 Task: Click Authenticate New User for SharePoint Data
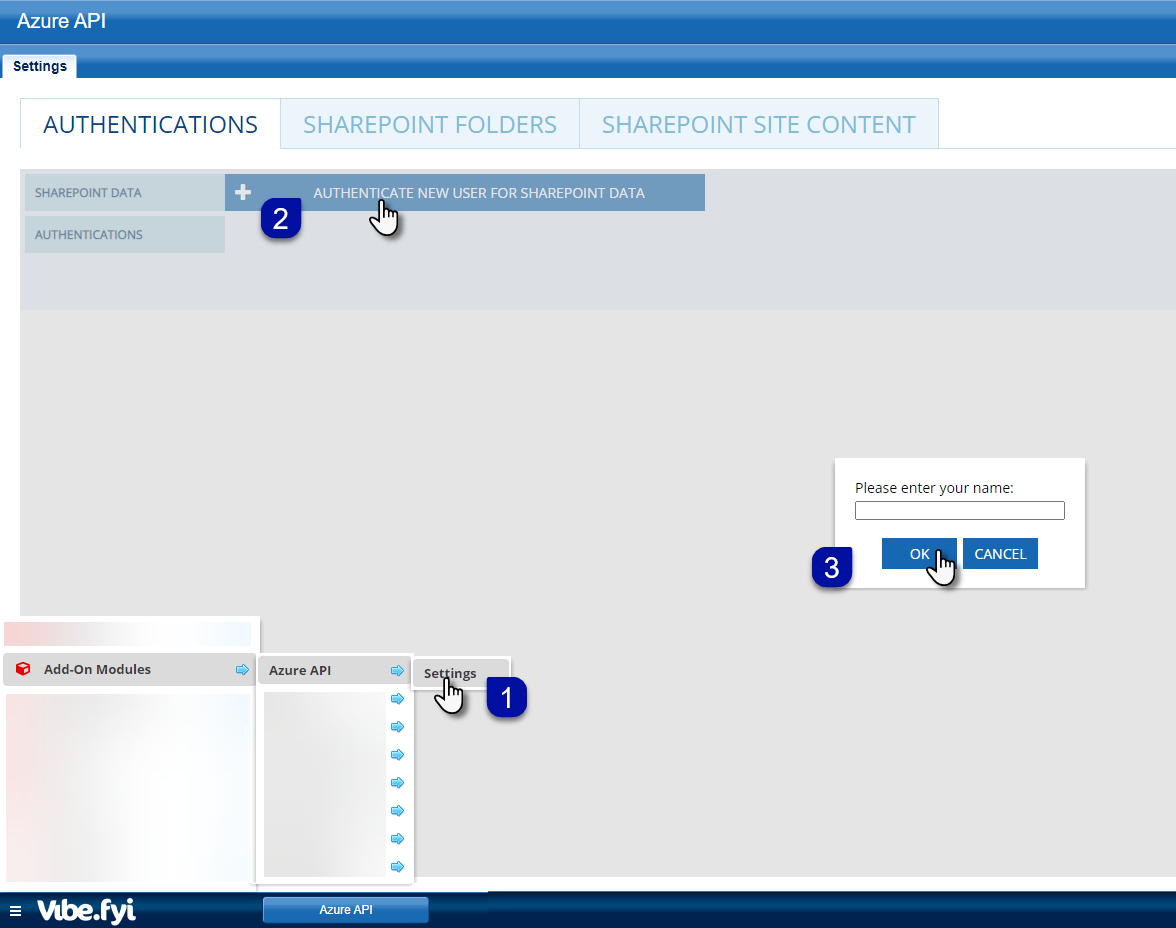465,193
